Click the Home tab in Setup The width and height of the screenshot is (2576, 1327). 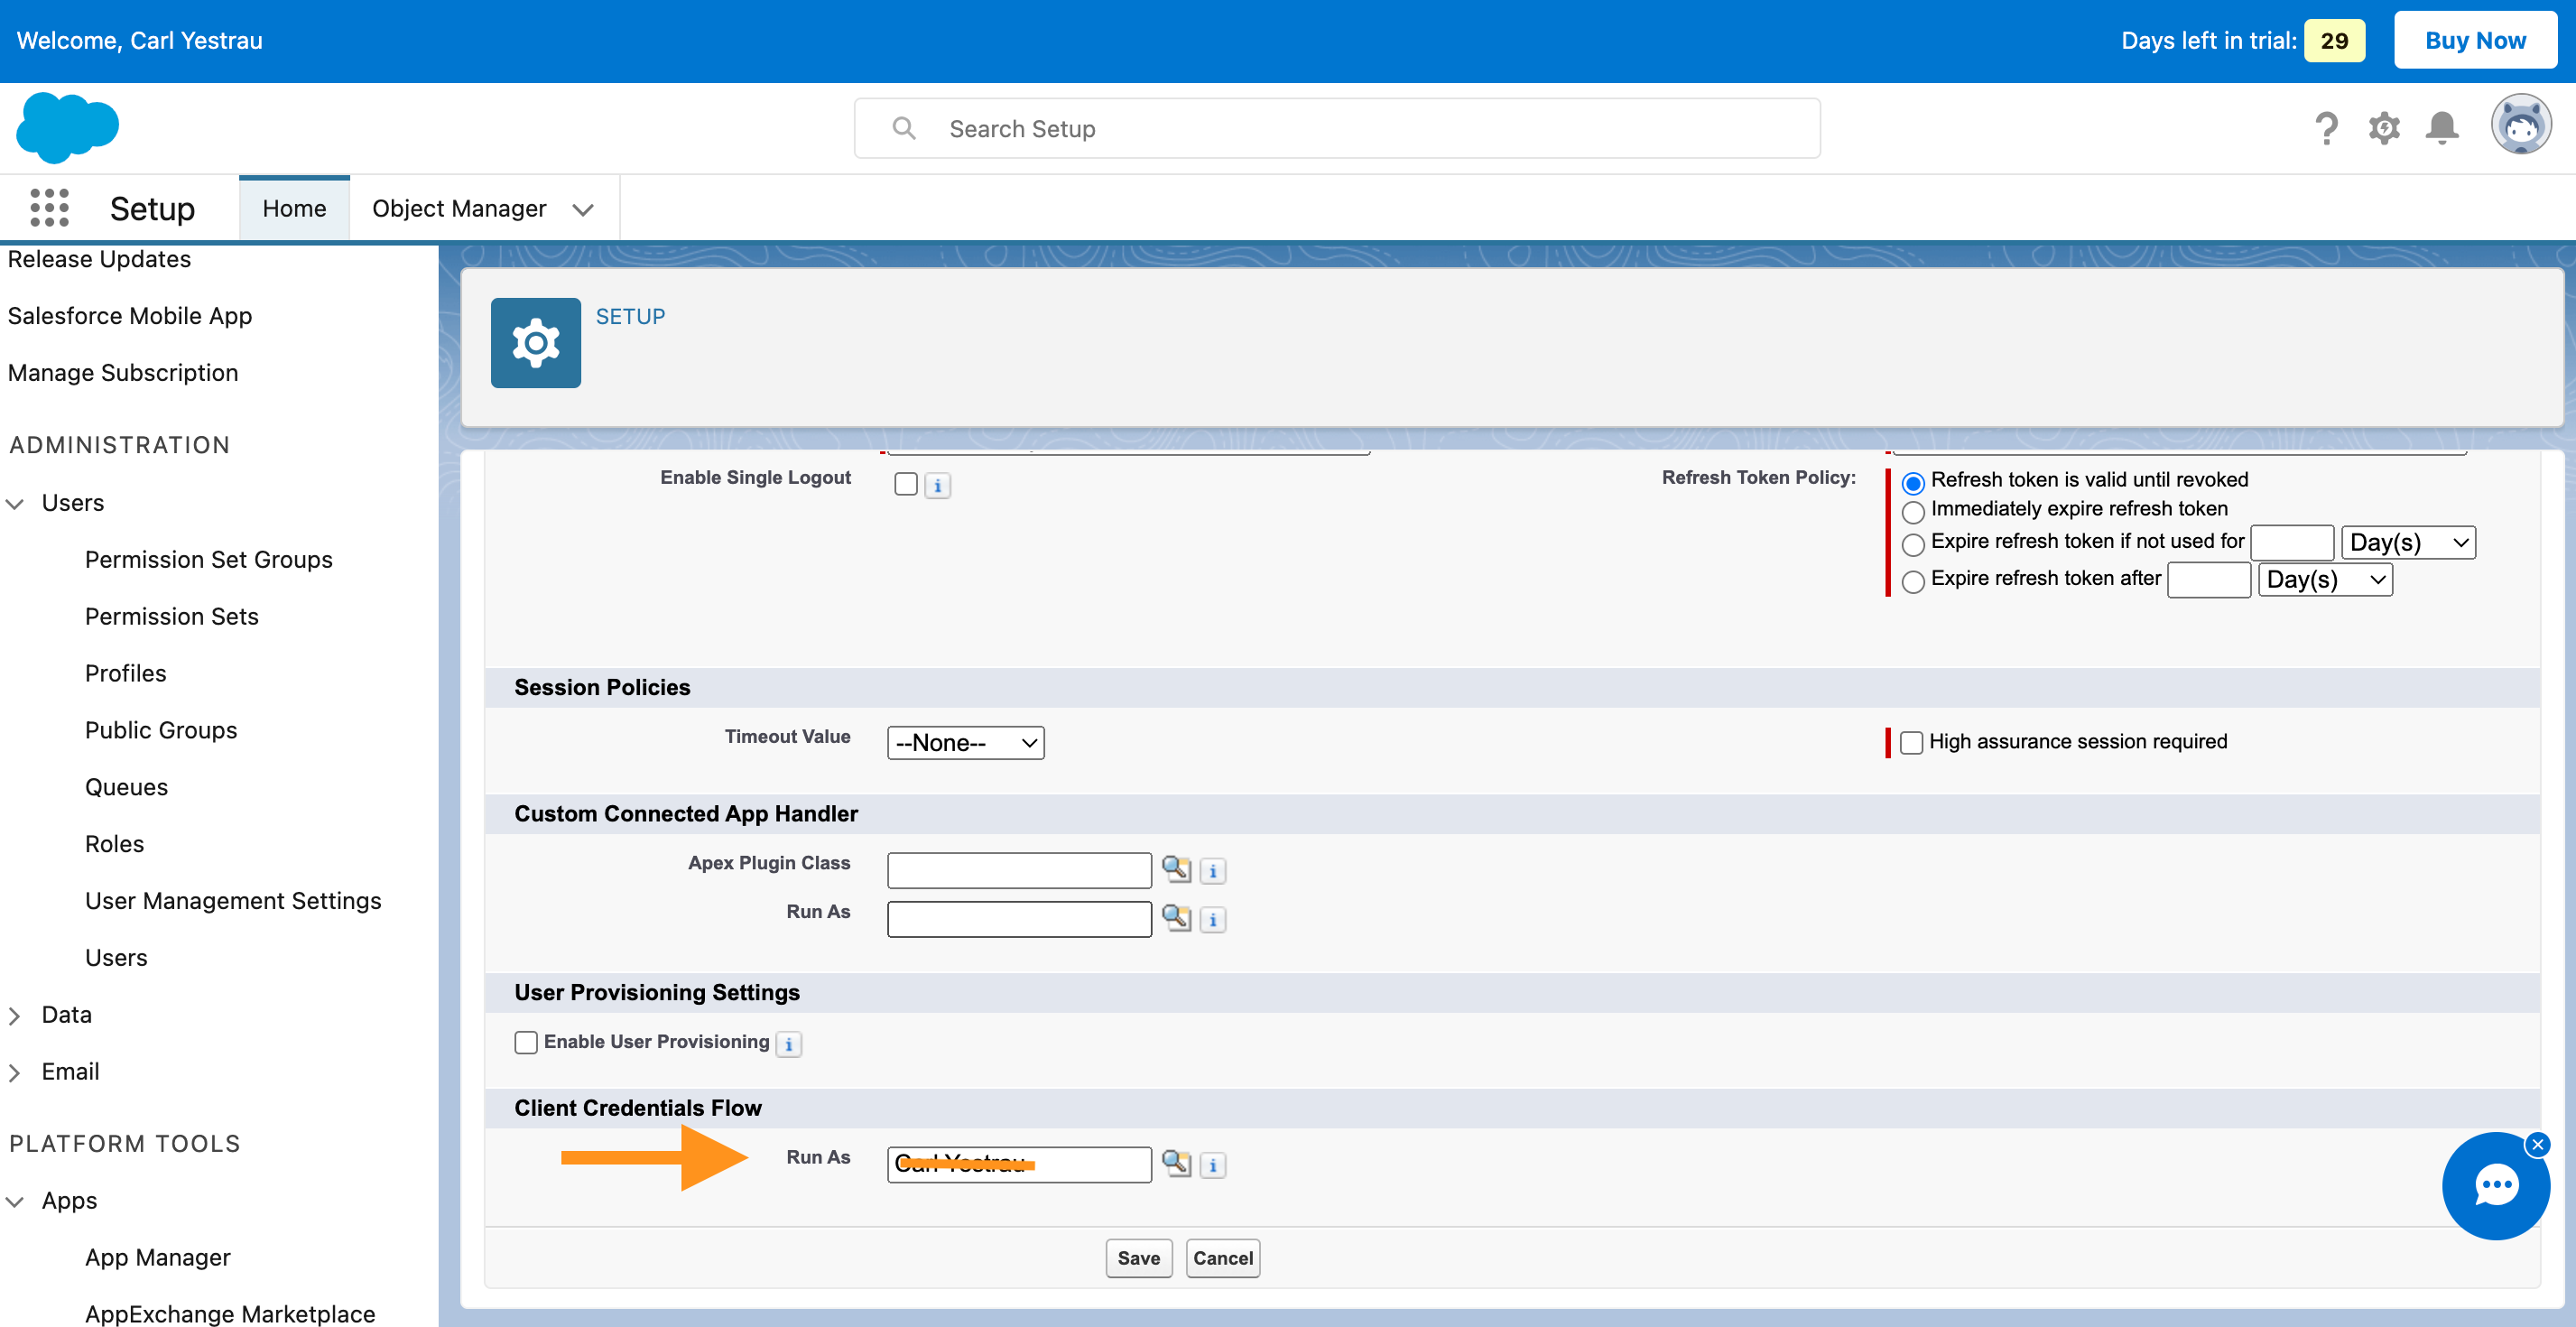coord(294,207)
